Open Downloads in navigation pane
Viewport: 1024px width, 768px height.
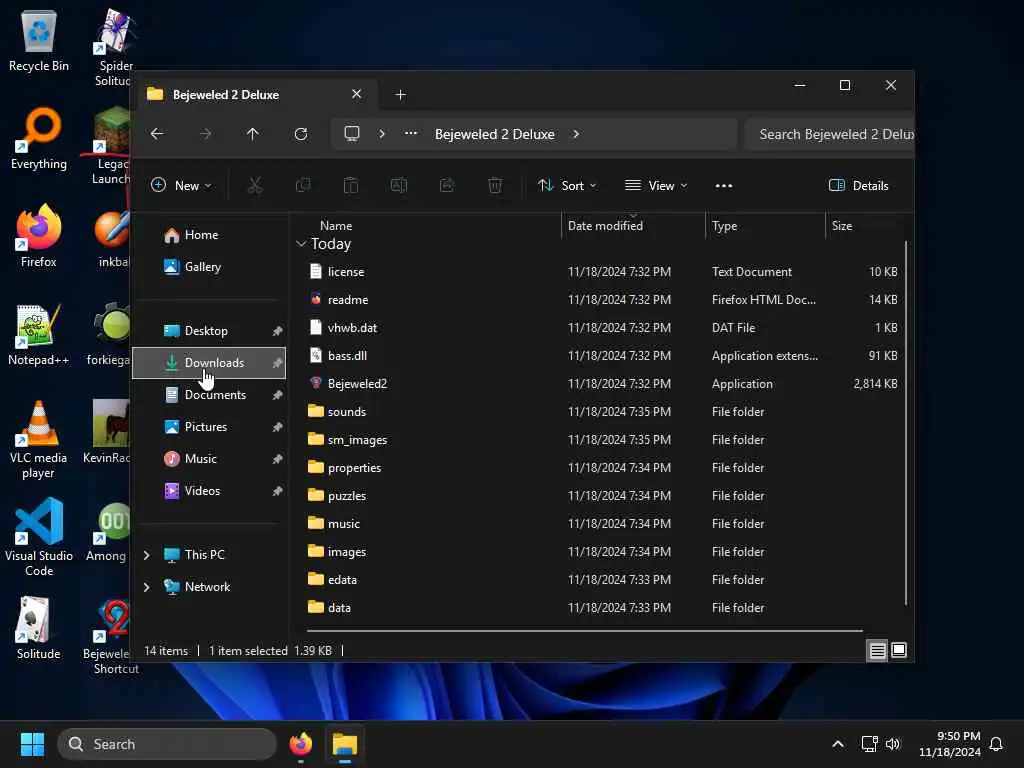(x=210, y=363)
